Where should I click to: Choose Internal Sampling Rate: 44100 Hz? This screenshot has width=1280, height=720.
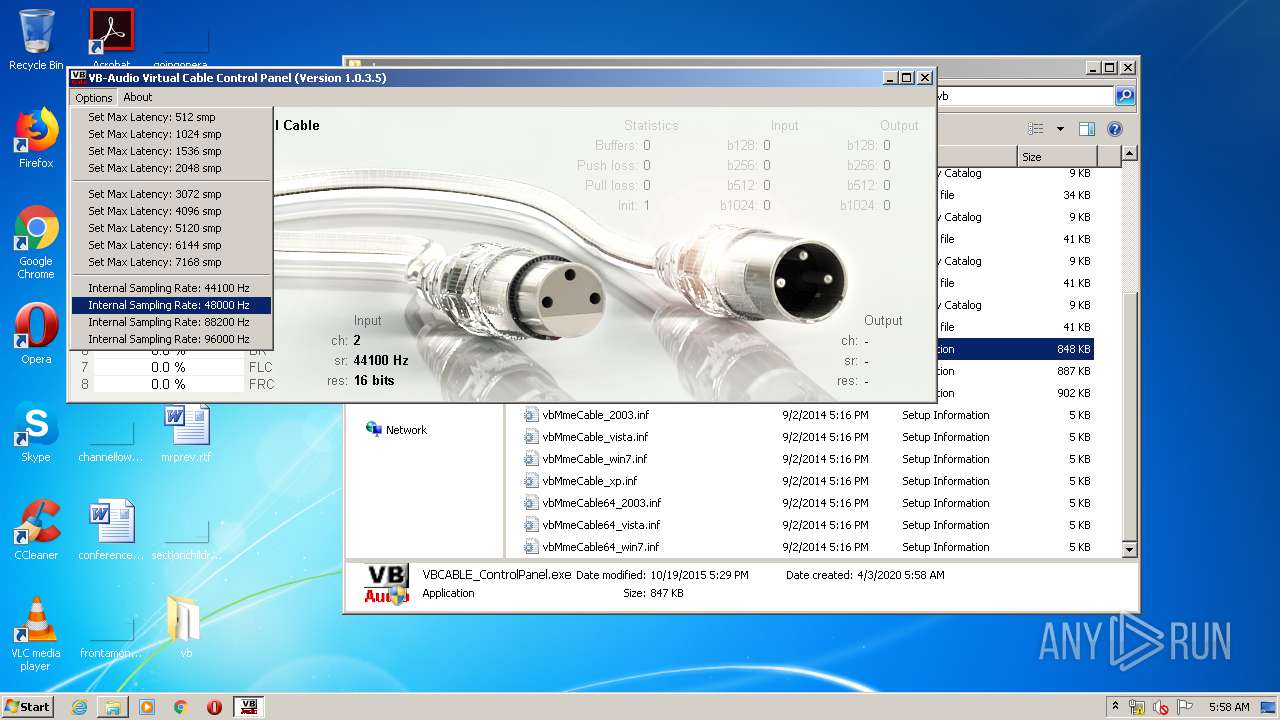[171, 288]
